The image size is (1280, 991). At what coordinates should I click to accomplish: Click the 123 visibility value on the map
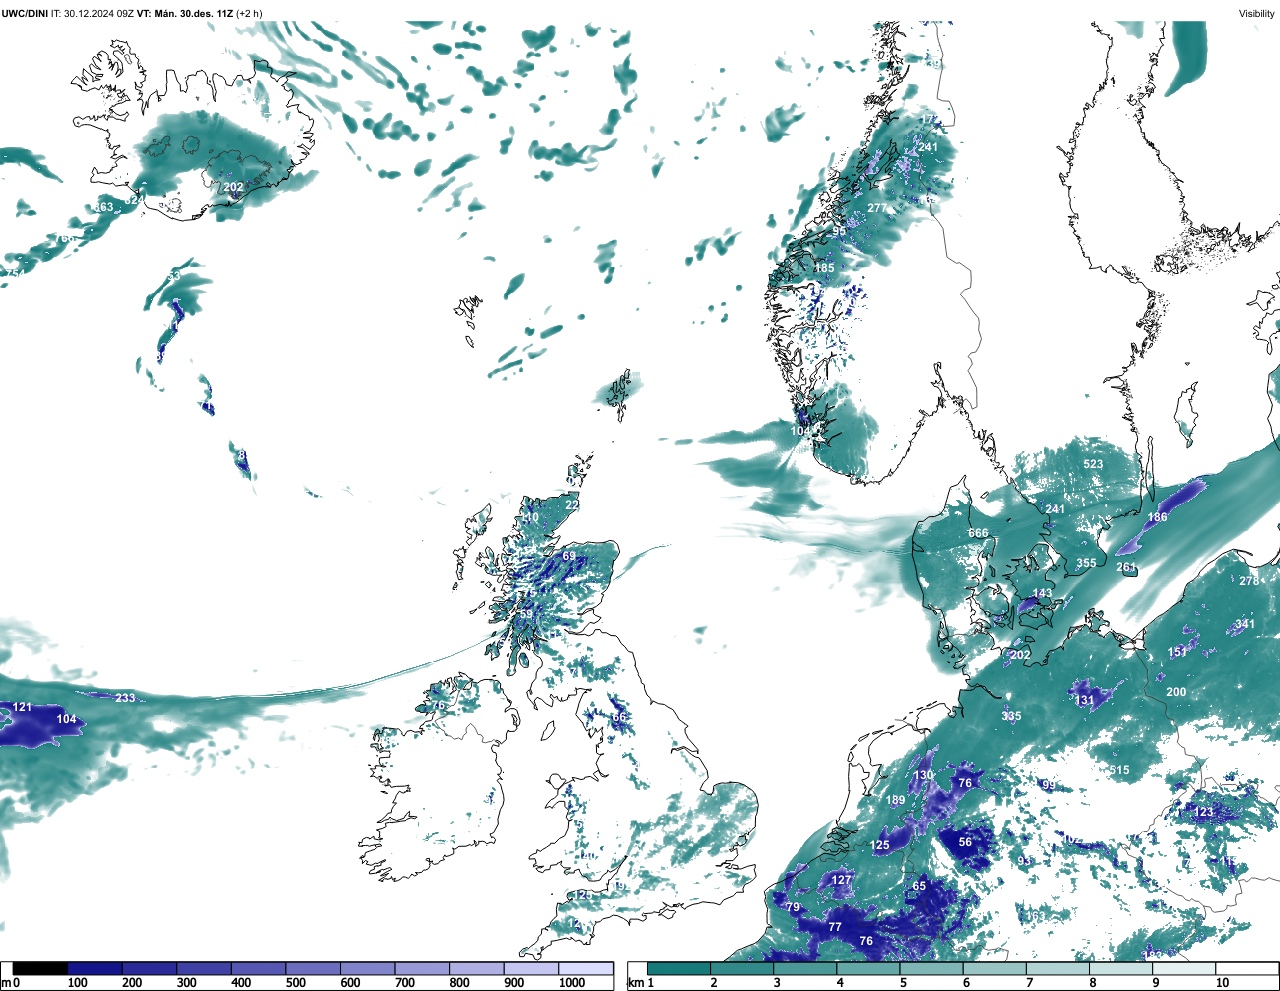(1204, 812)
